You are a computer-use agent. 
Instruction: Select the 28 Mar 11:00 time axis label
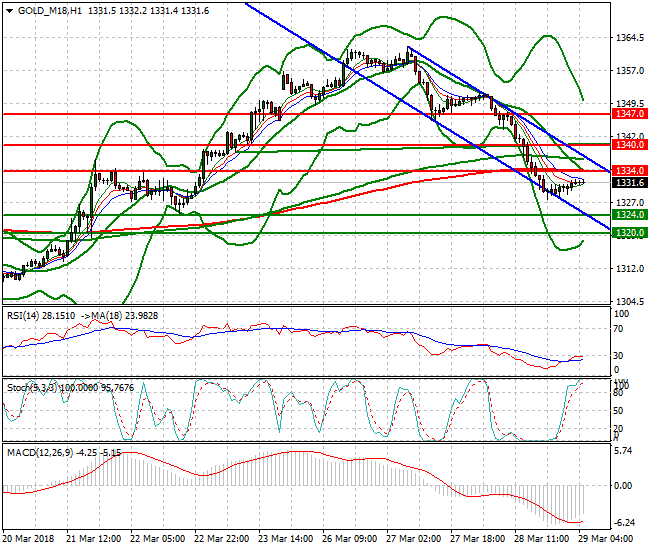coord(541,538)
